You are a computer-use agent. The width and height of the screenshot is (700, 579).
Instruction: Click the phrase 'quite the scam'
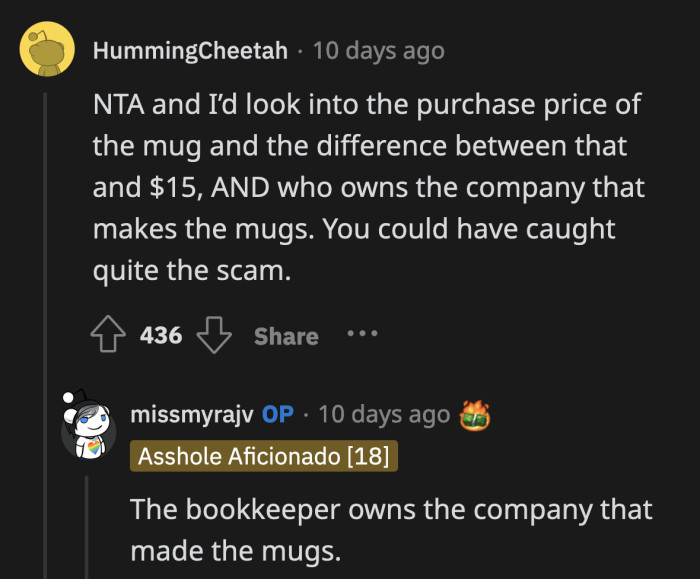191,272
